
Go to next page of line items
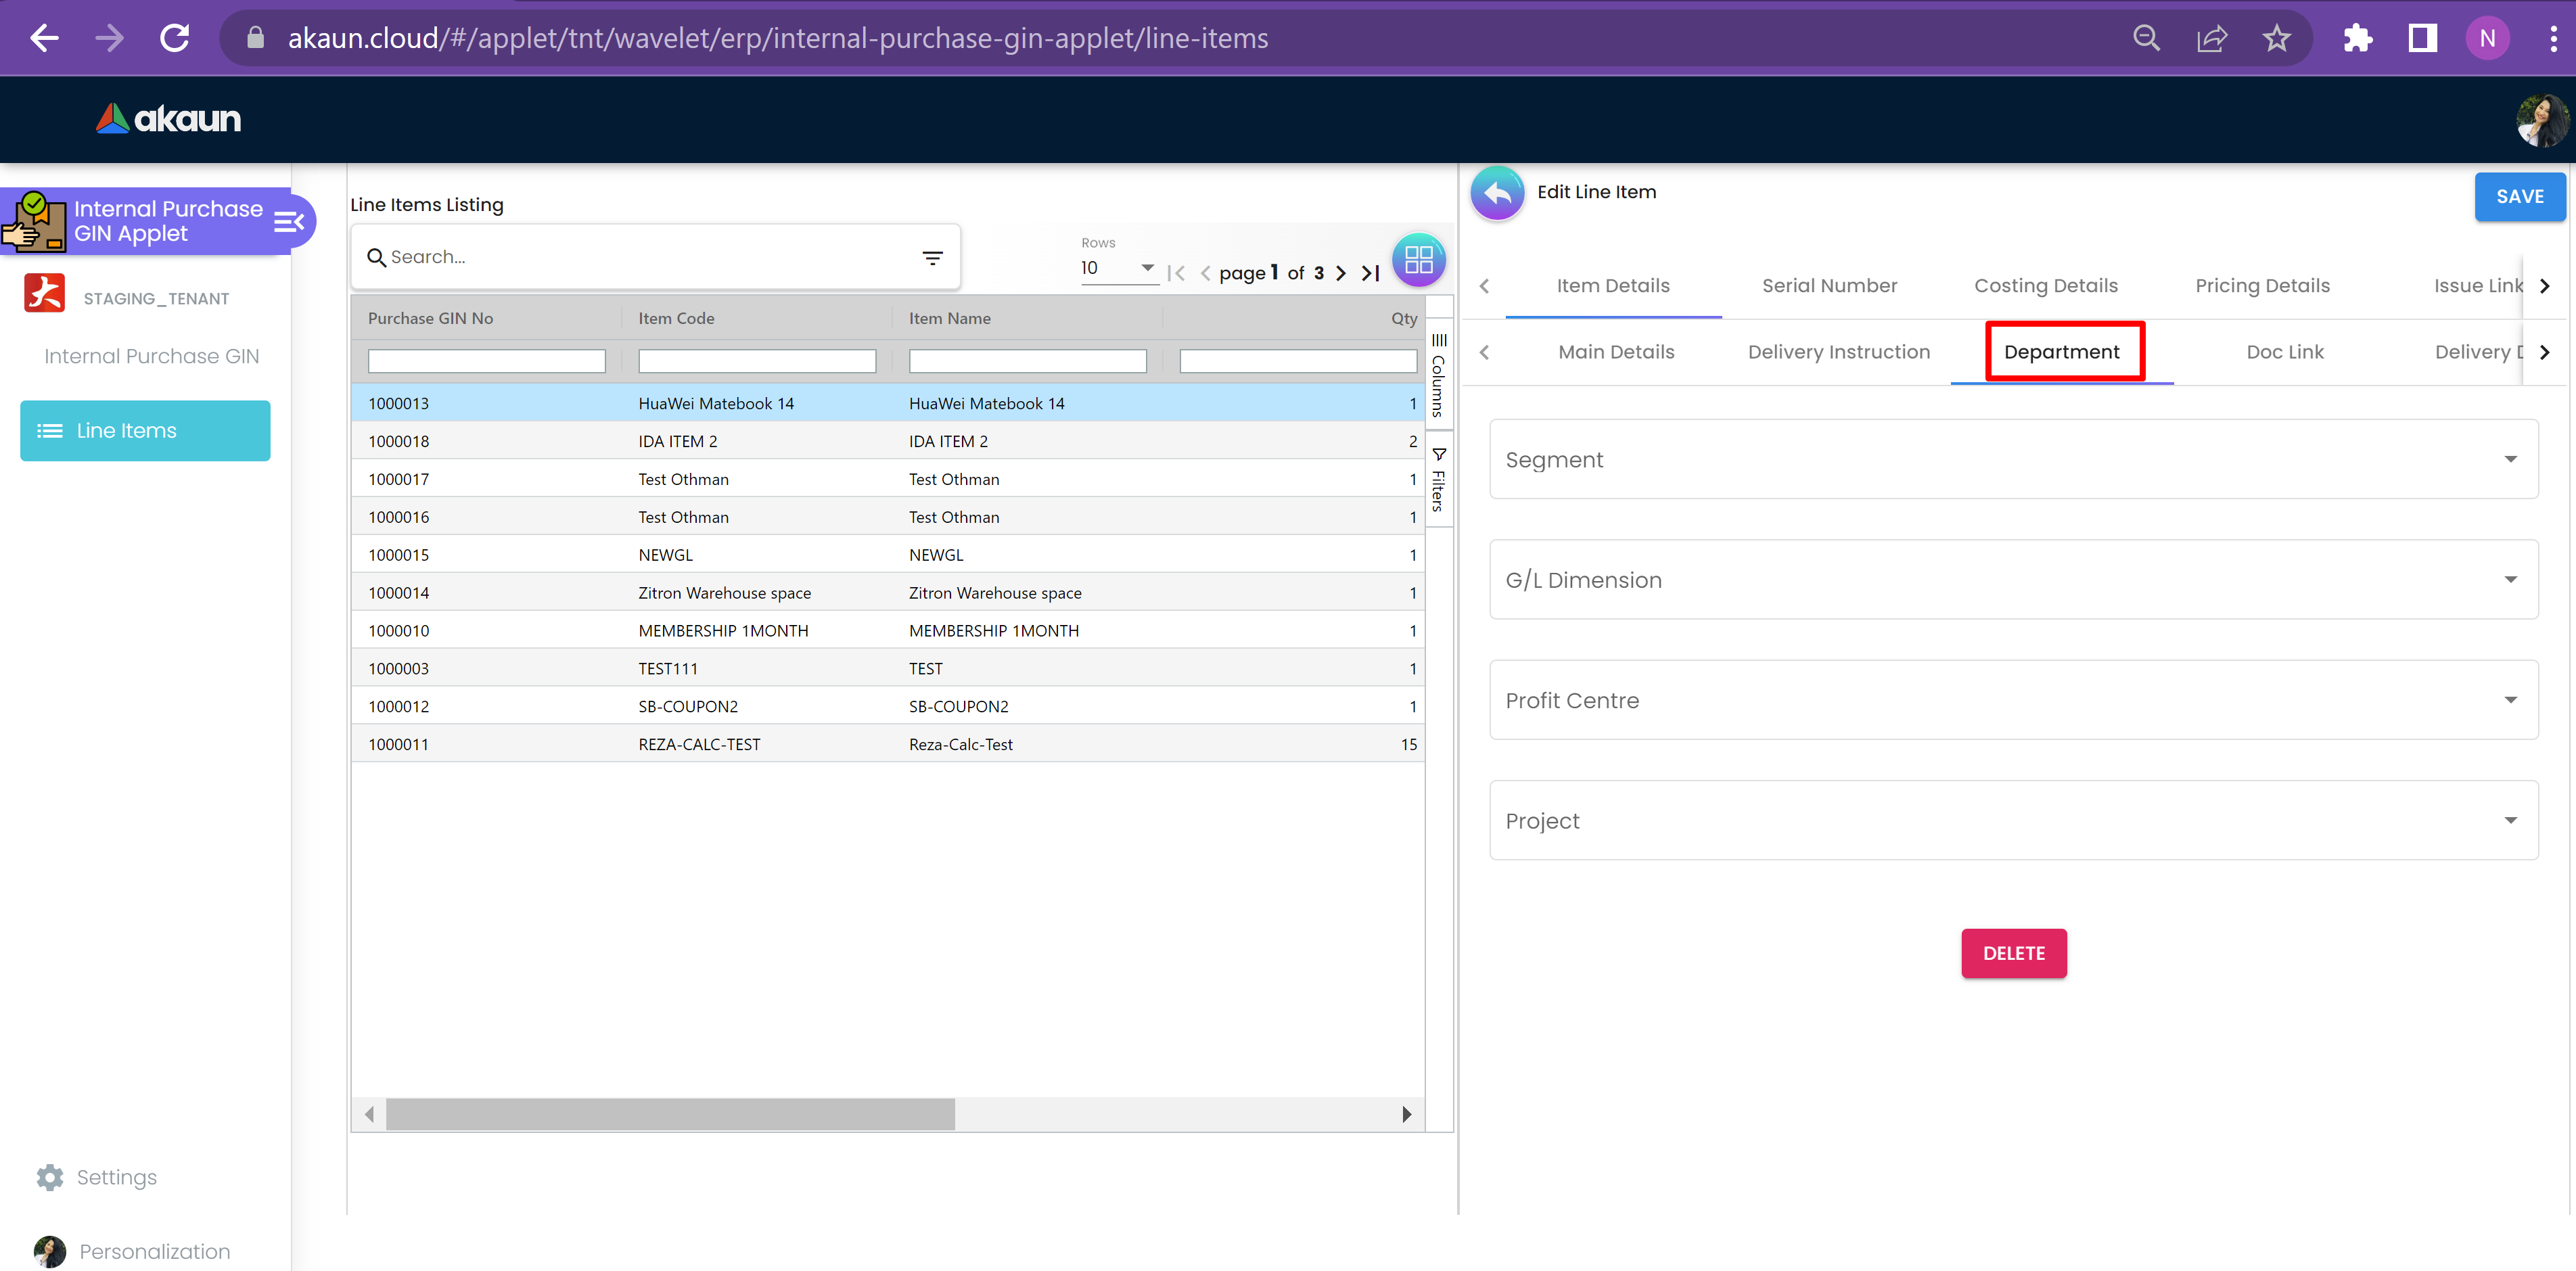click(x=1341, y=273)
